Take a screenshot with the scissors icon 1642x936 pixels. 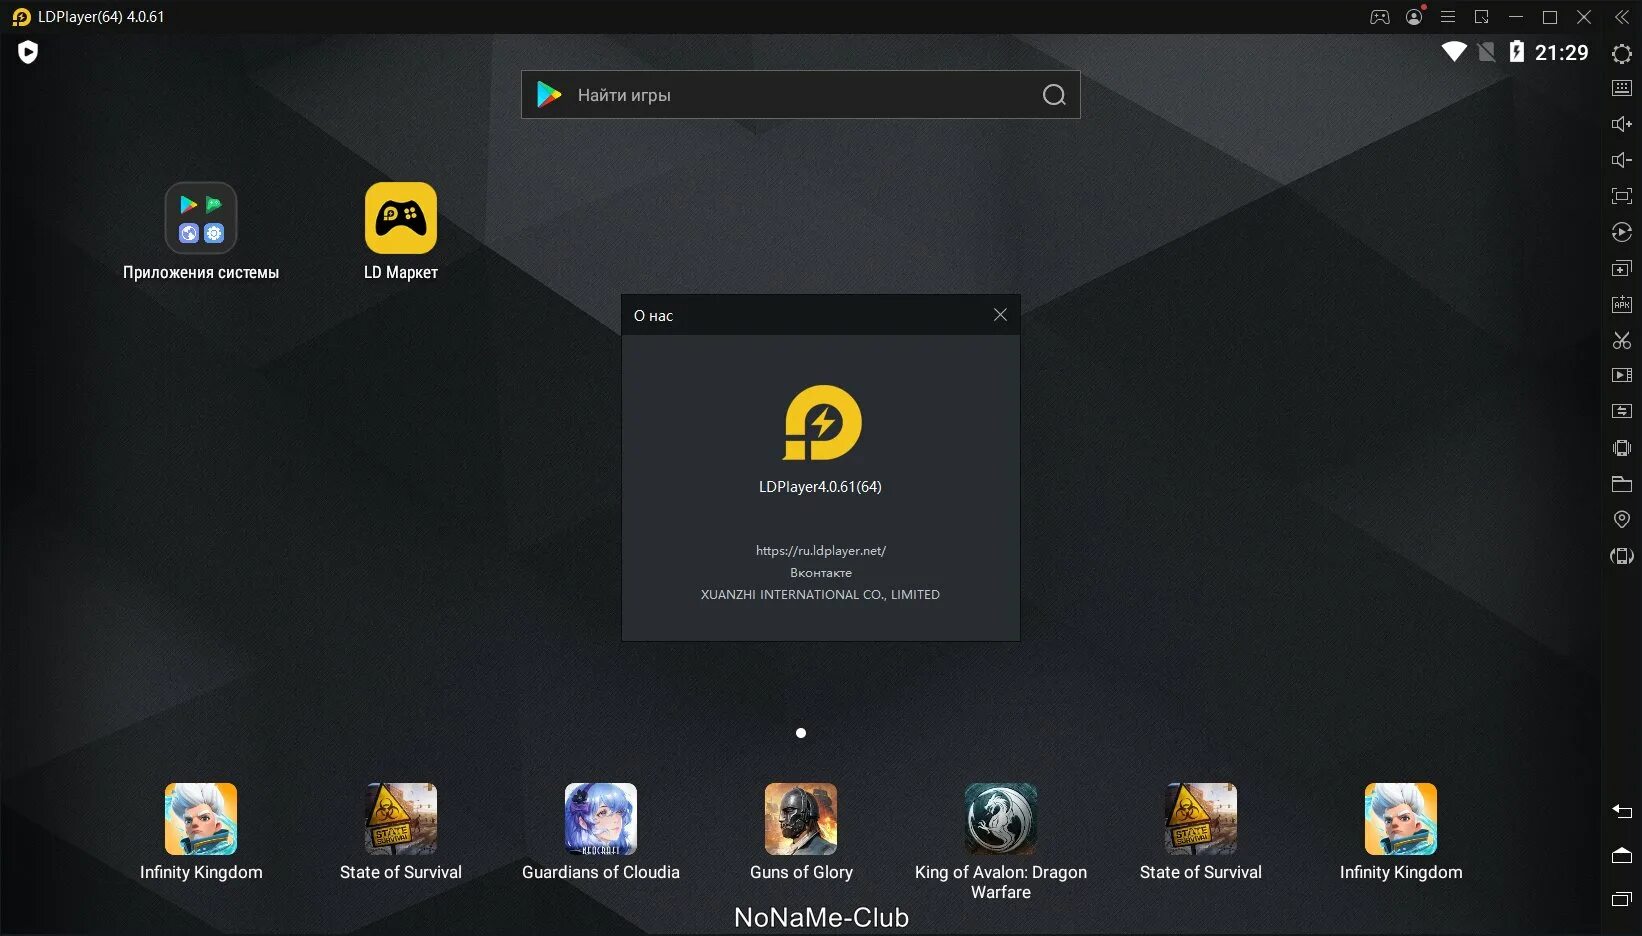[1622, 340]
